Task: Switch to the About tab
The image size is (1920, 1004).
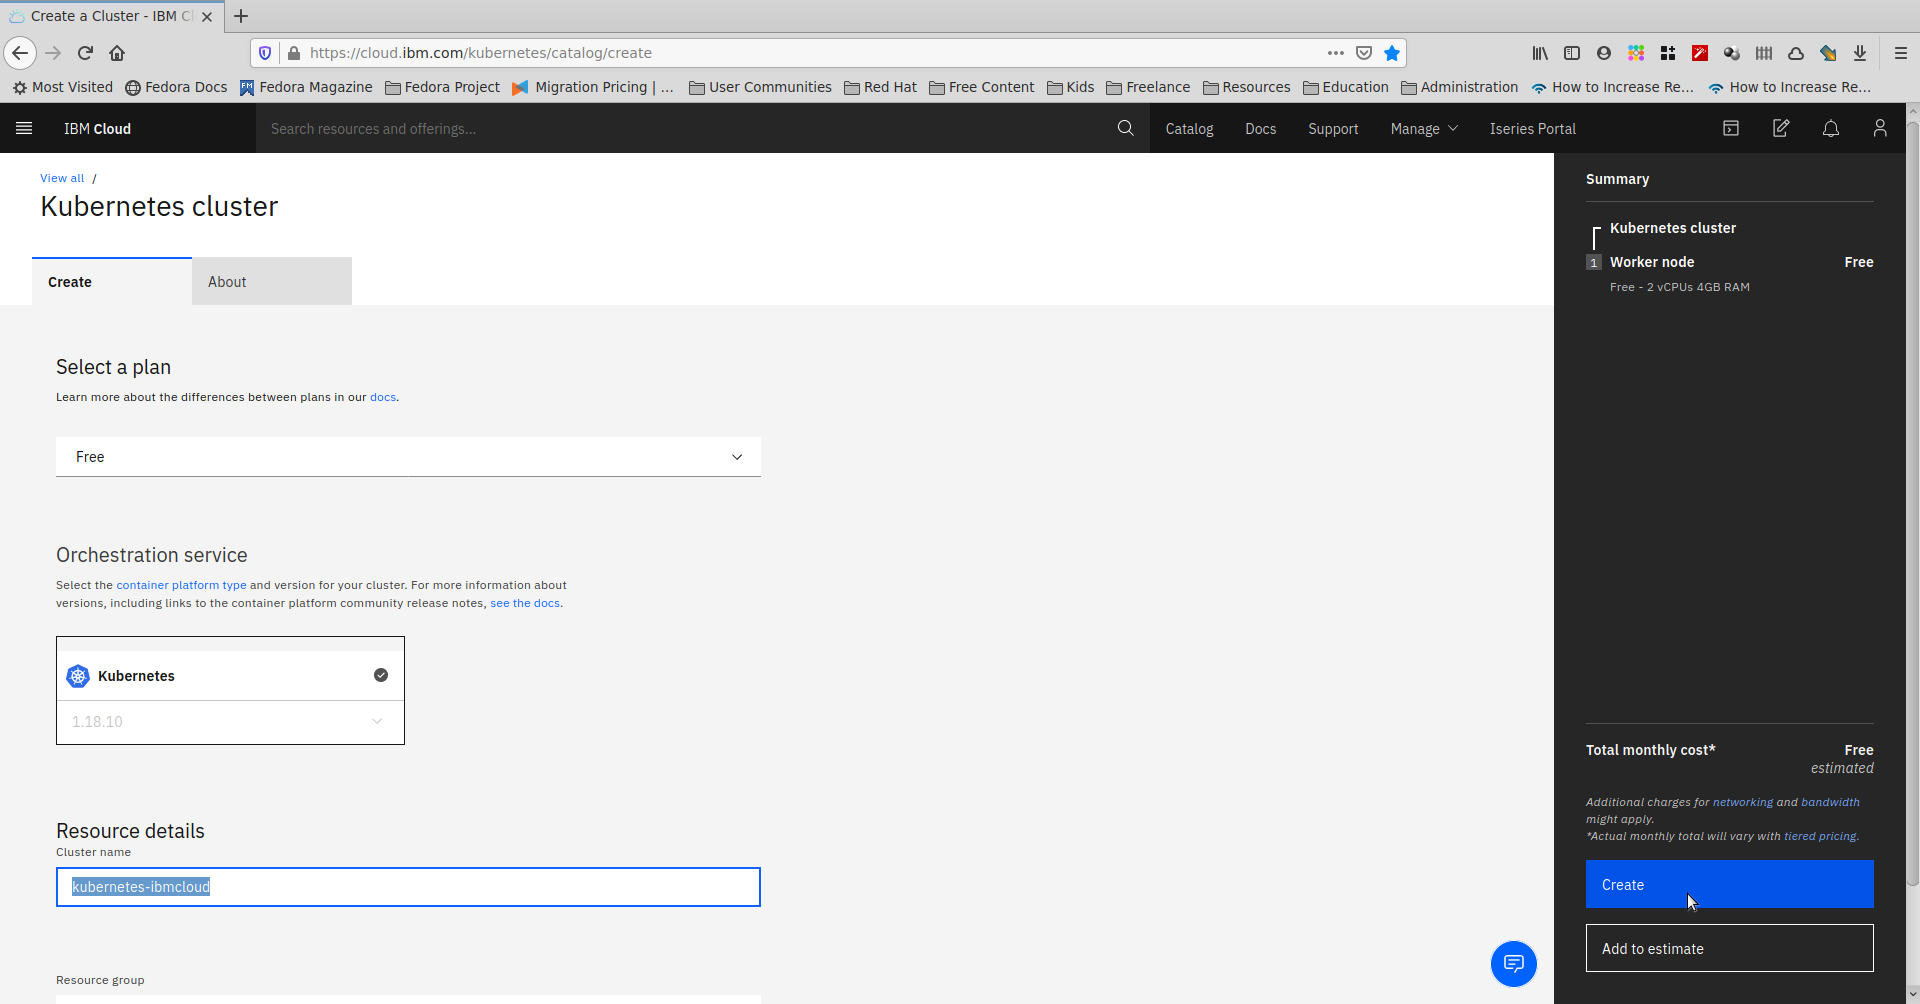Action: (x=272, y=282)
